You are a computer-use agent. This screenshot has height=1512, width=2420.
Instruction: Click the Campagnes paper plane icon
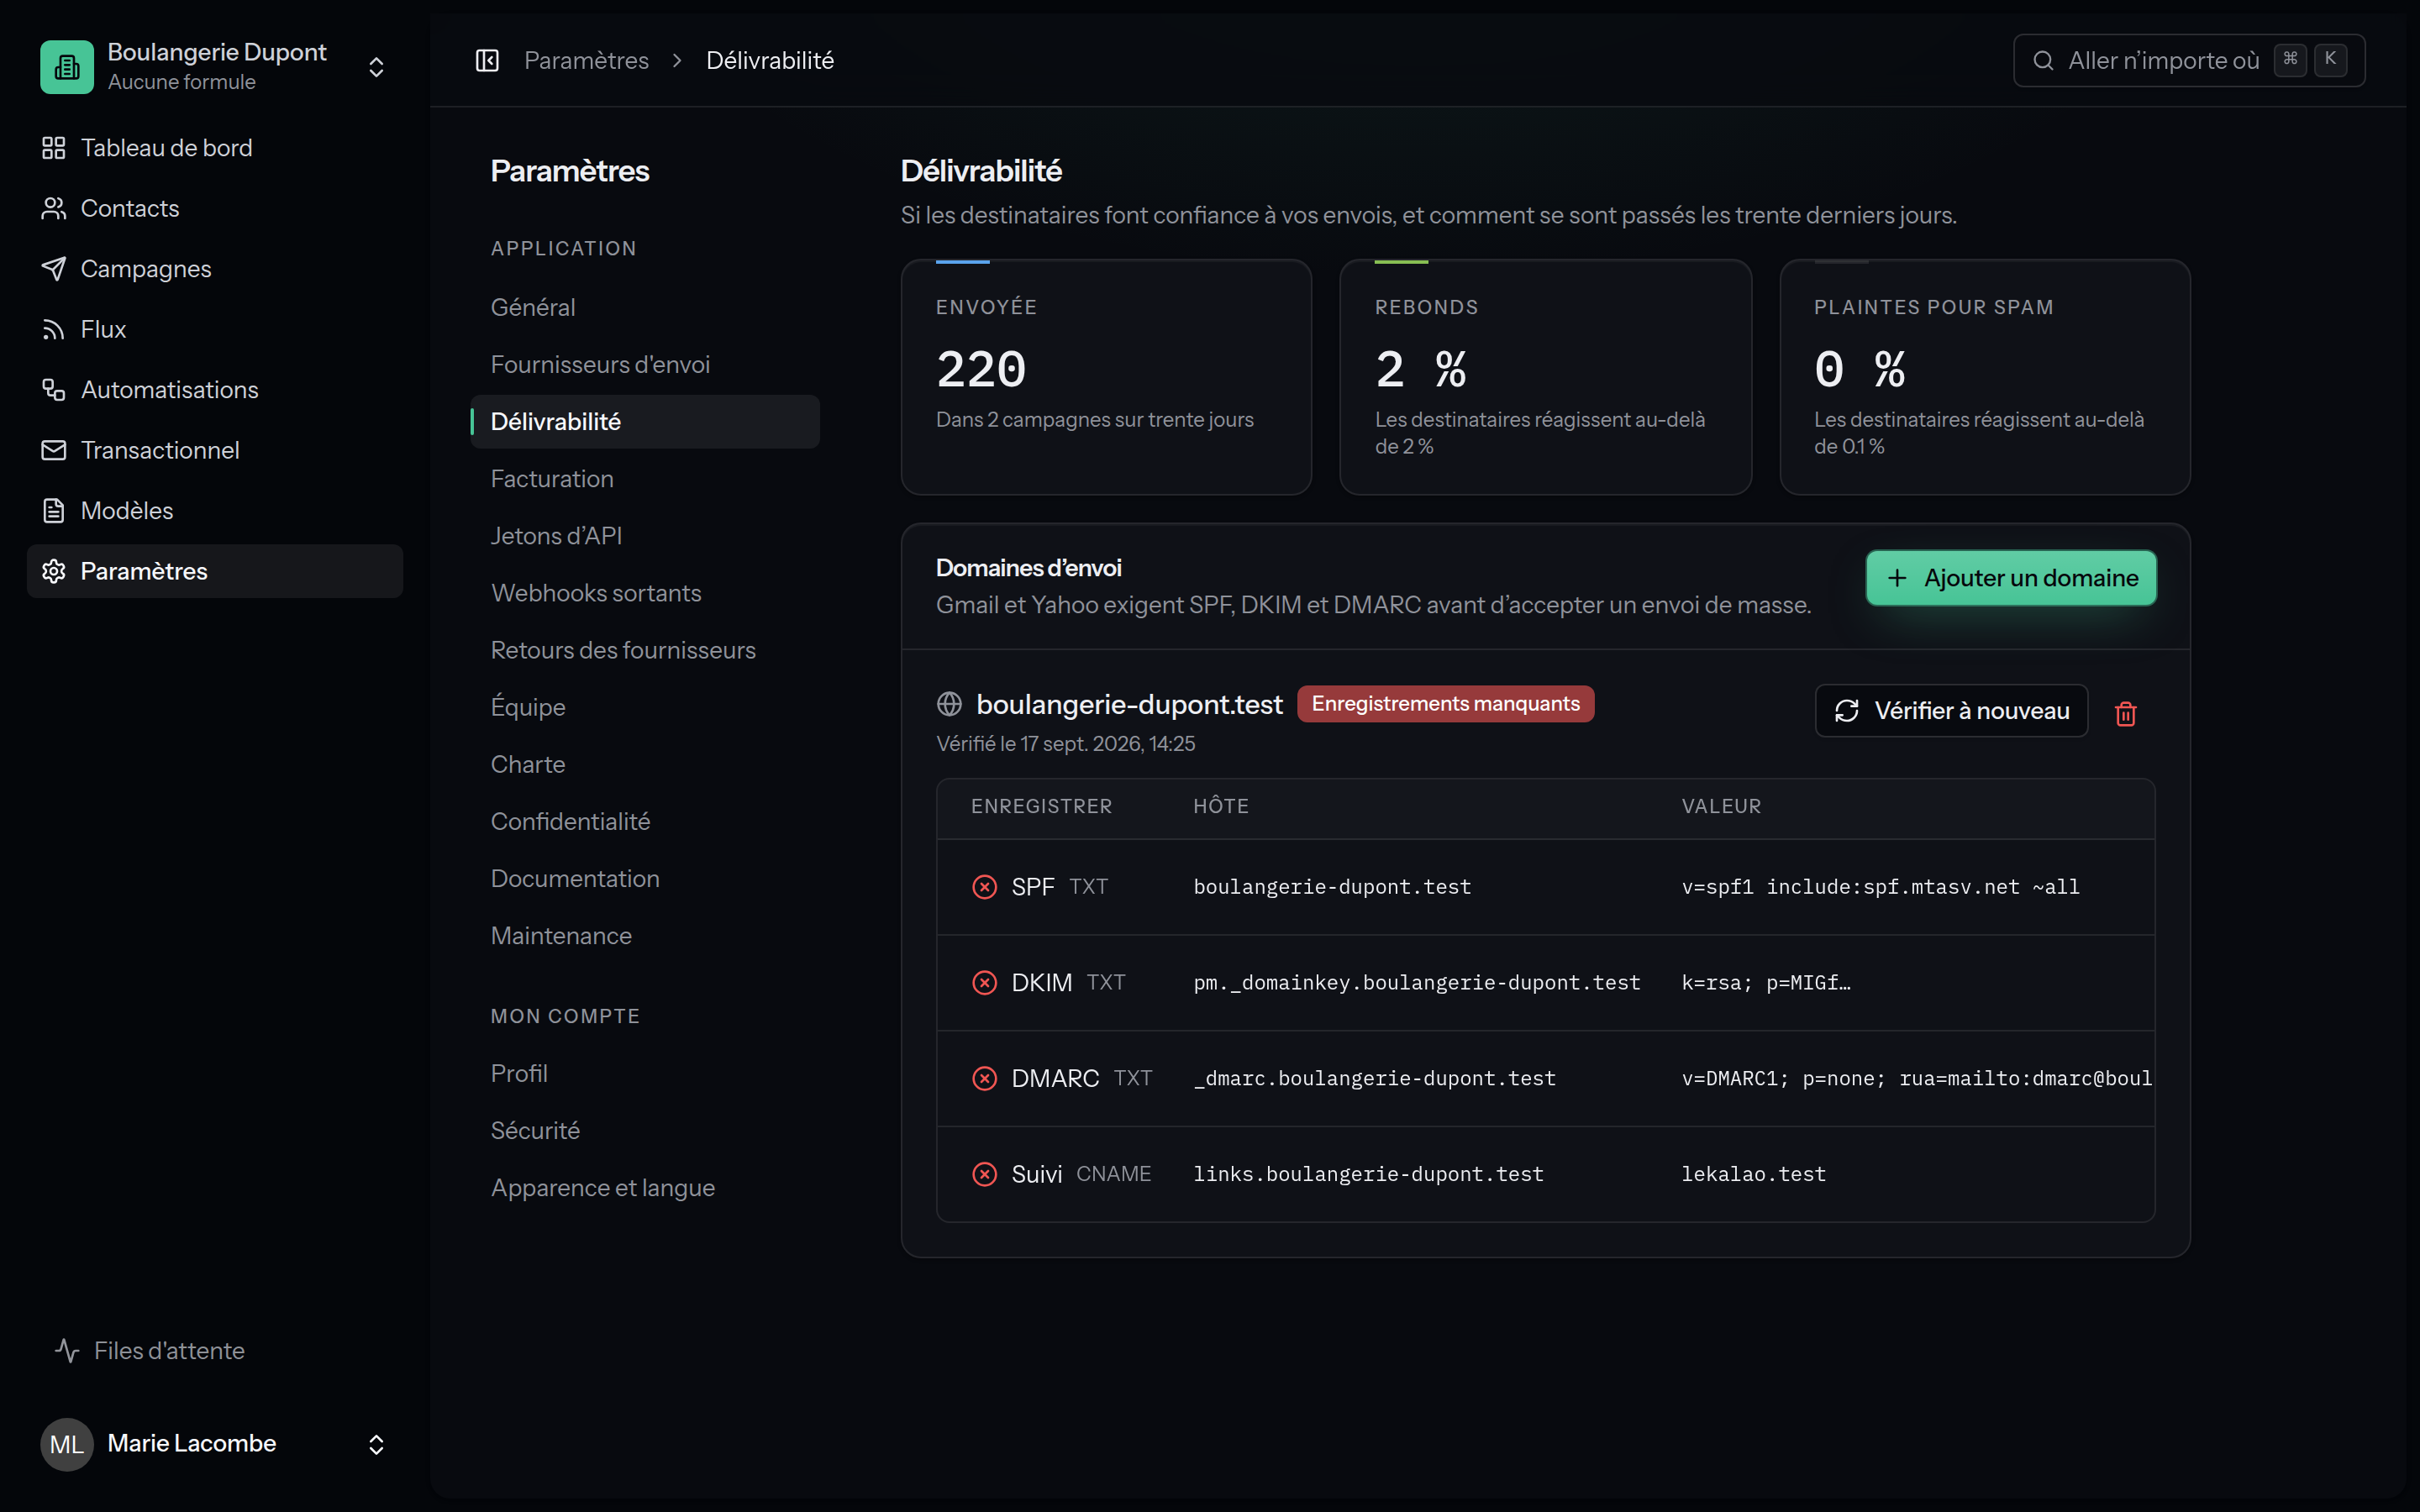54,269
